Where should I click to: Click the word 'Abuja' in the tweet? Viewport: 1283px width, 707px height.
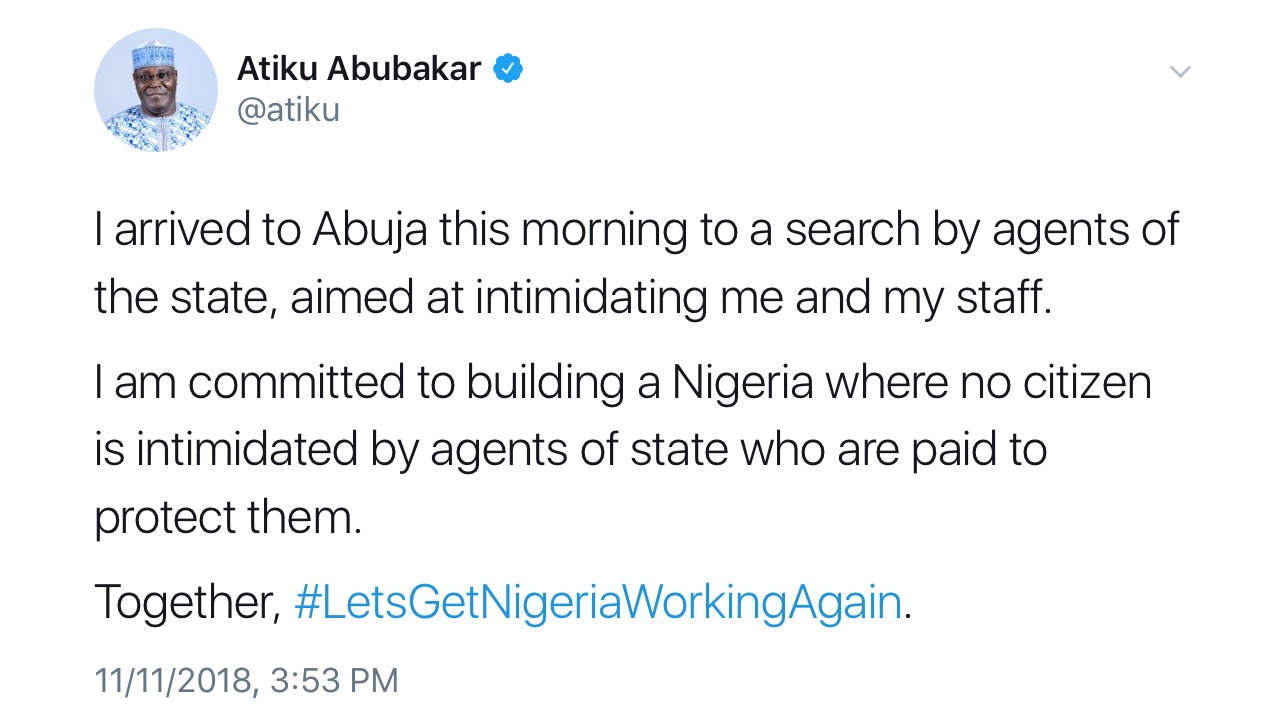pos(371,231)
